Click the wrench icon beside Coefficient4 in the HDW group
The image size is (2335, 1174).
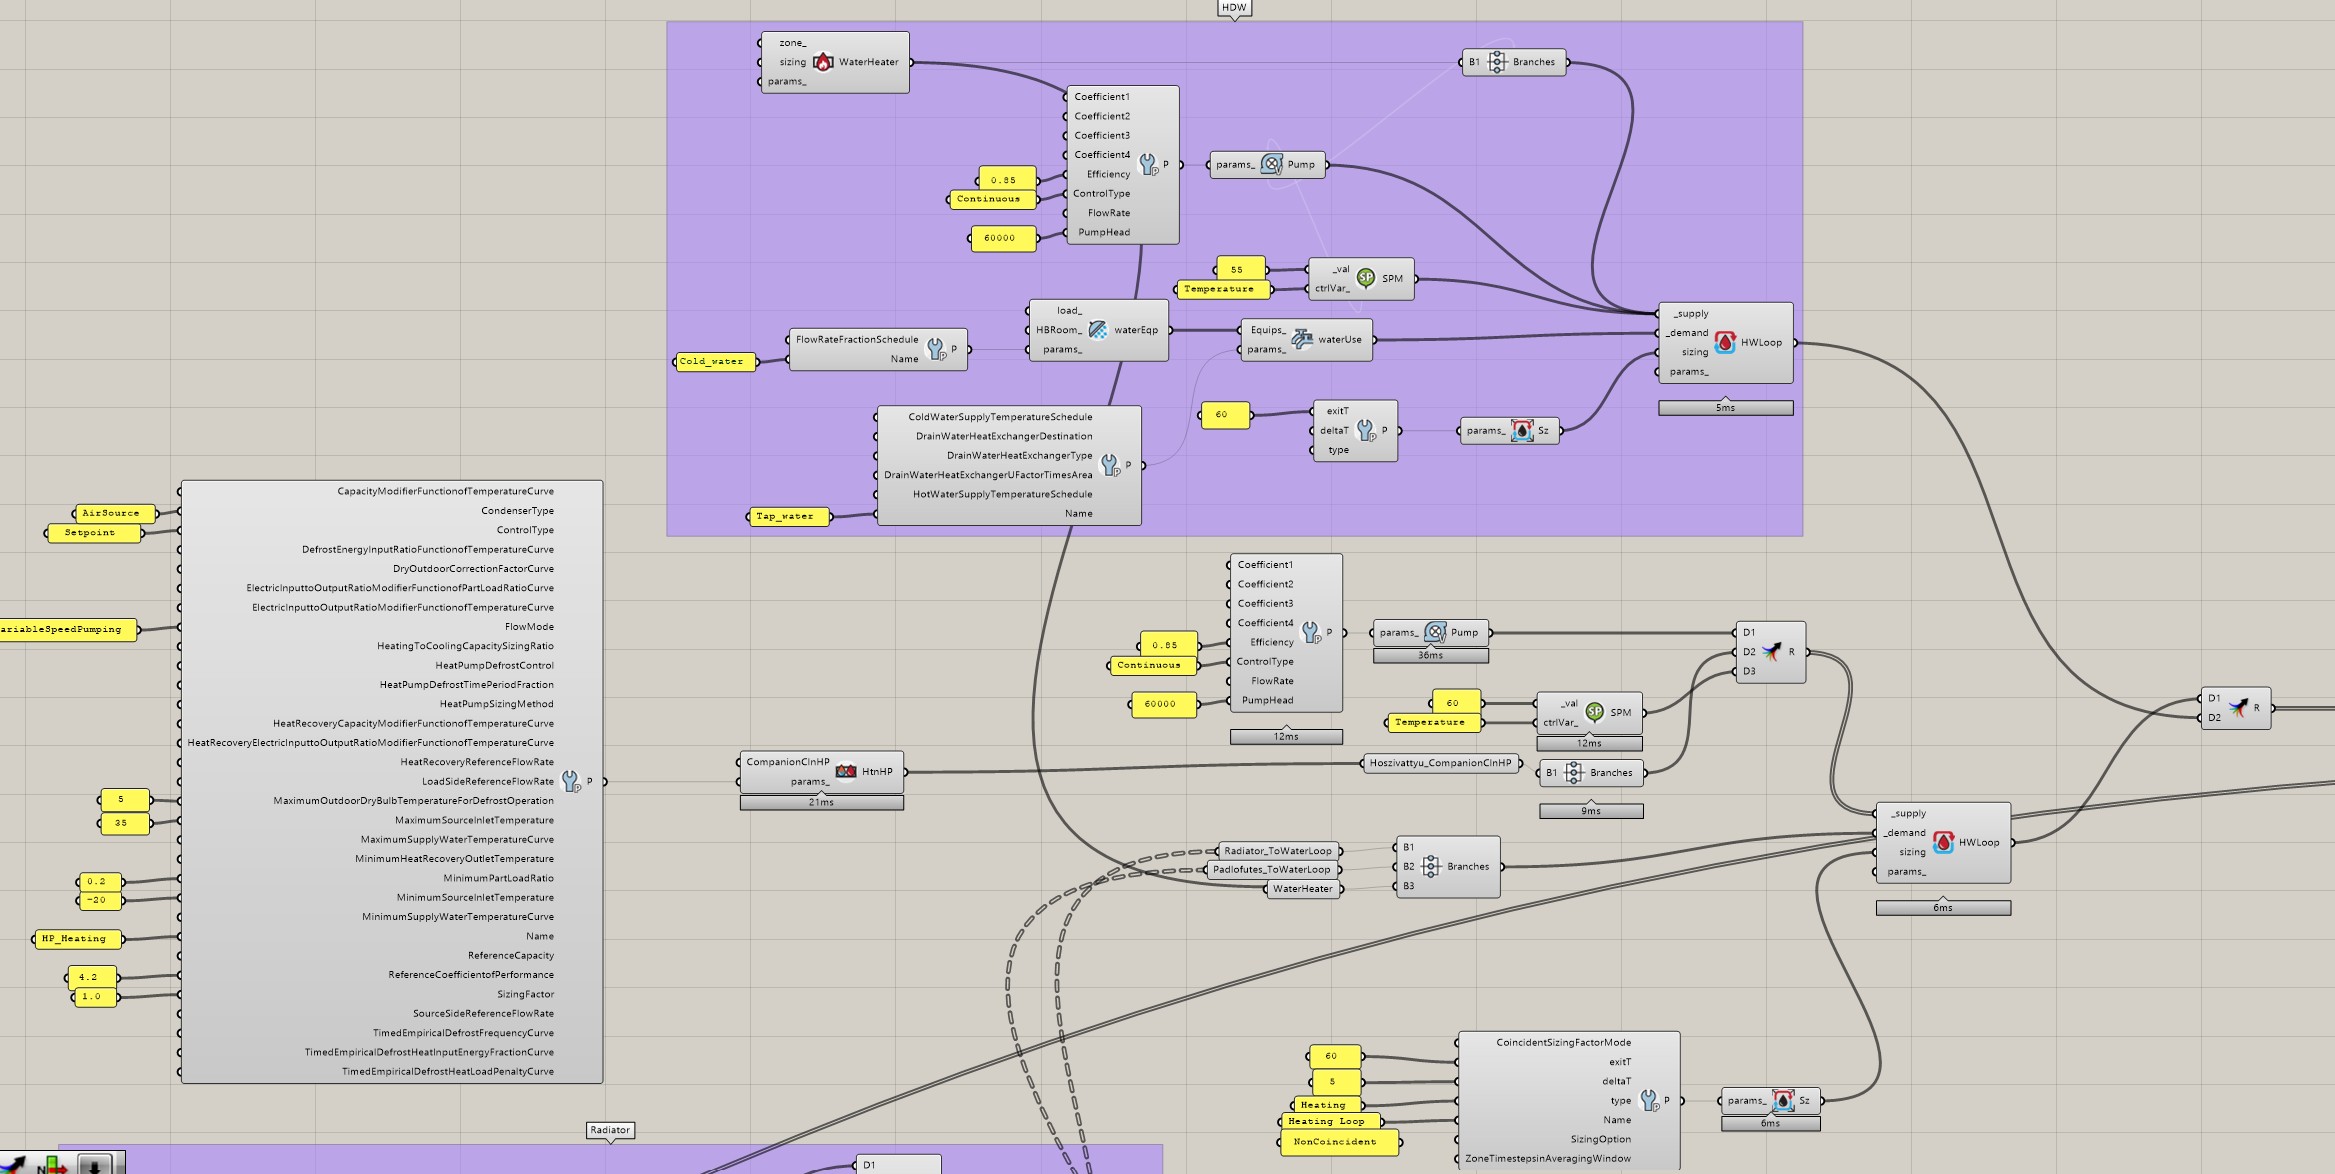[1148, 164]
